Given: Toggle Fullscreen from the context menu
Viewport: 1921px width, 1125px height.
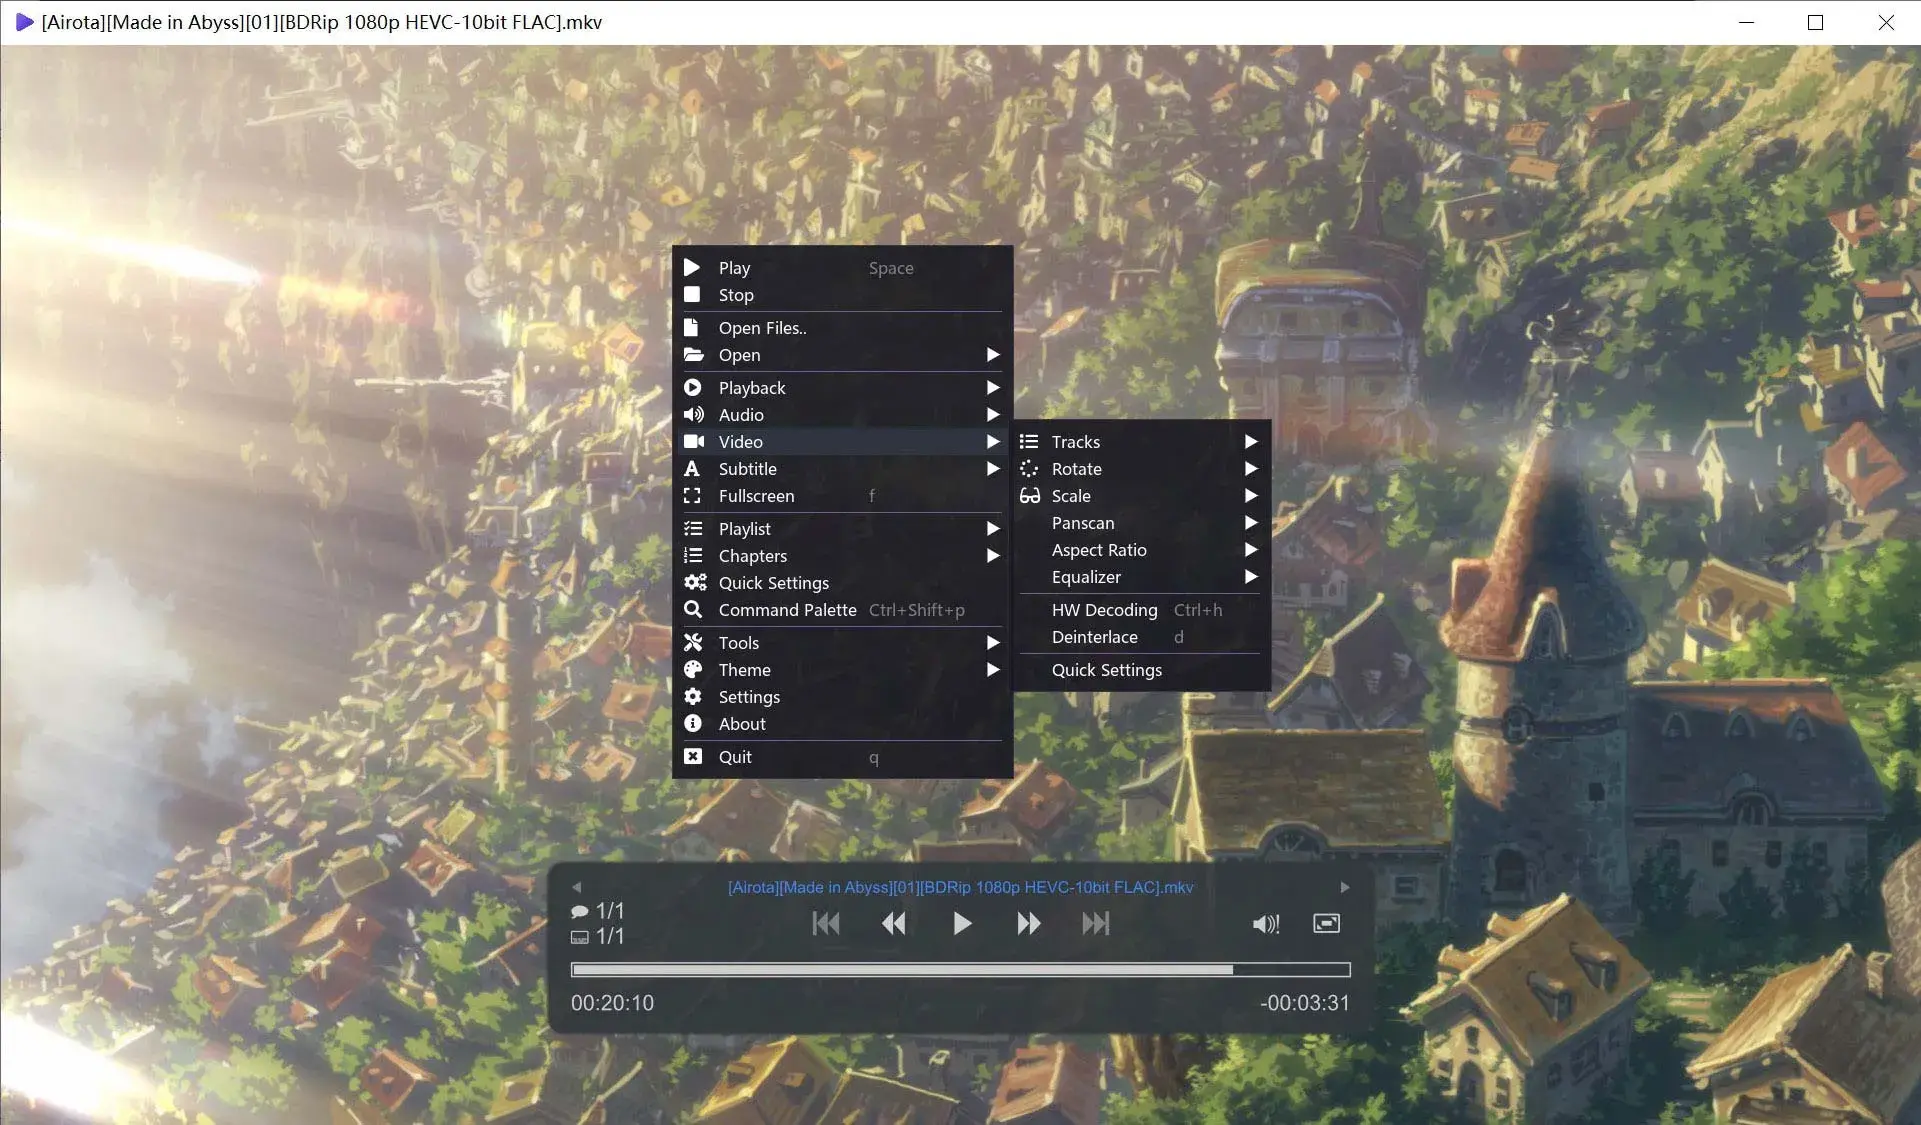Looking at the screenshot, I should [x=756, y=495].
